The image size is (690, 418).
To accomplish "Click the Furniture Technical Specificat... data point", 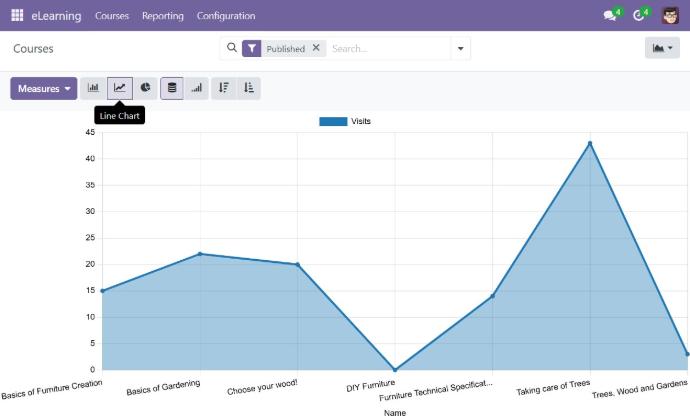I will point(492,296).
